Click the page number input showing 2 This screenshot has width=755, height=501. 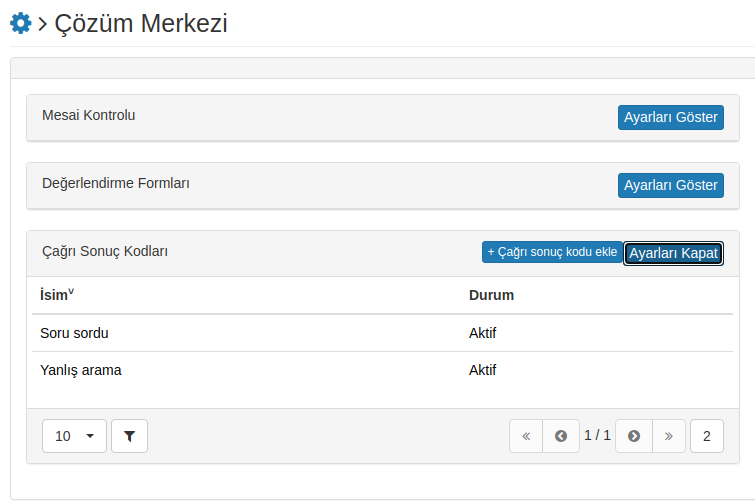point(706,436)
